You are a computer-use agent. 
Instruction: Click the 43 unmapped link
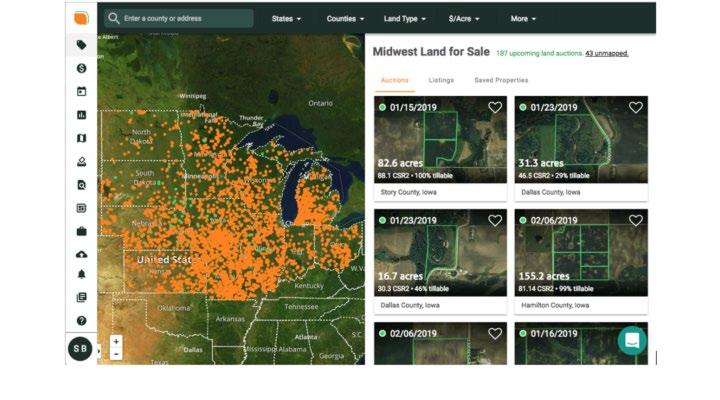(607, 53)
